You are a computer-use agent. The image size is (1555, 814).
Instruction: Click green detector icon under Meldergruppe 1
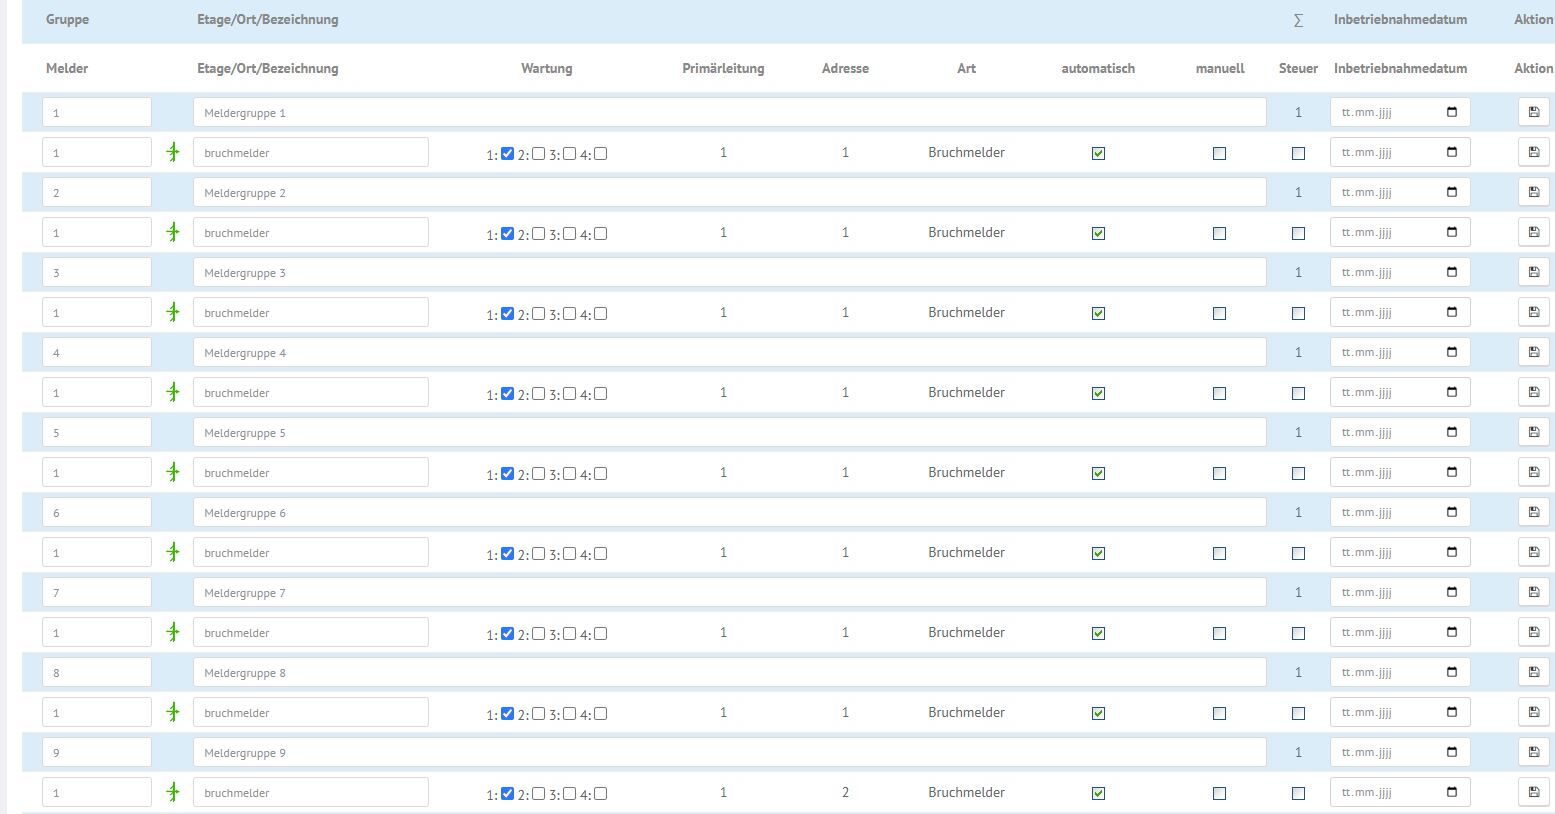click(173, 152)
